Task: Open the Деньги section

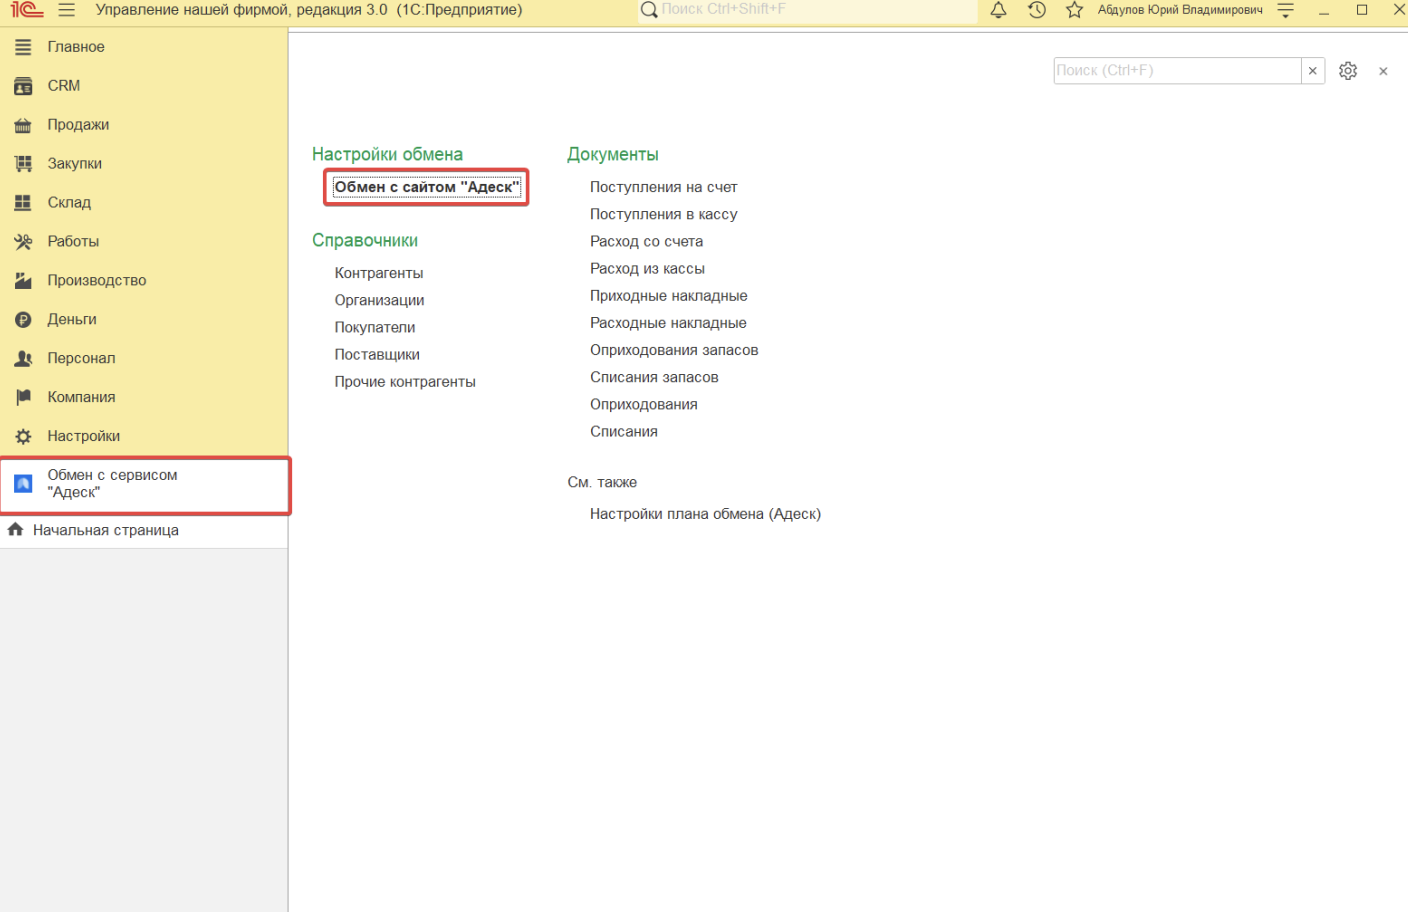Action: click(x=72, y=320)
